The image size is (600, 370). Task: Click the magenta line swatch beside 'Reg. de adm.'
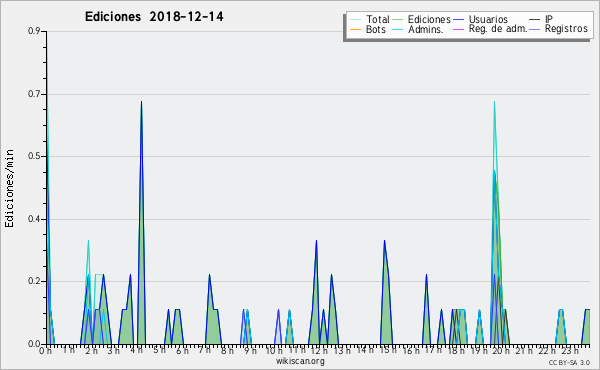coord(458,29)
